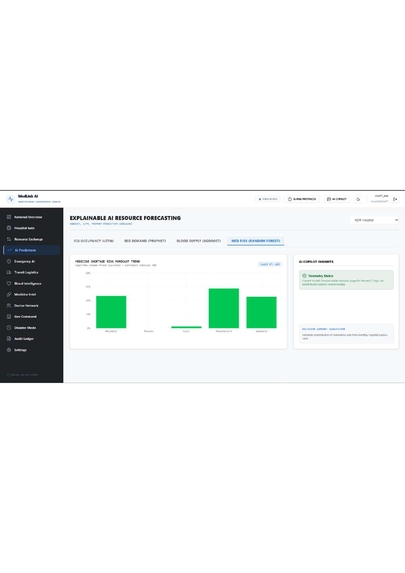Click the Medicine Intel pill icon
Viewport: 405px width, 573px height.
(9, 294)
